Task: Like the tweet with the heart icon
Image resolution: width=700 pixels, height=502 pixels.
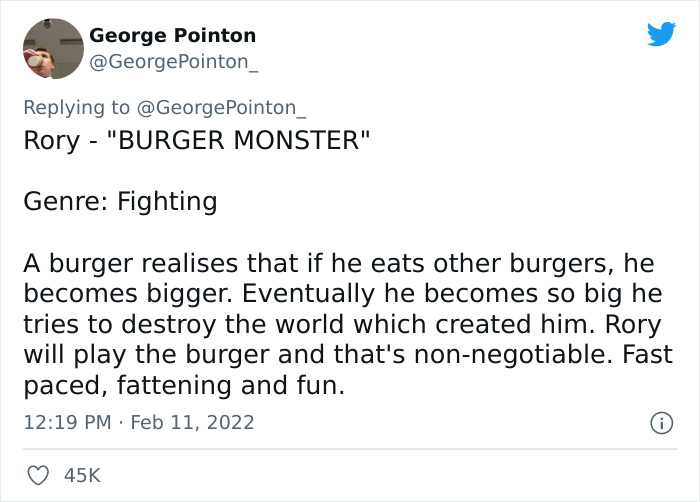Action: click(36, 475)
